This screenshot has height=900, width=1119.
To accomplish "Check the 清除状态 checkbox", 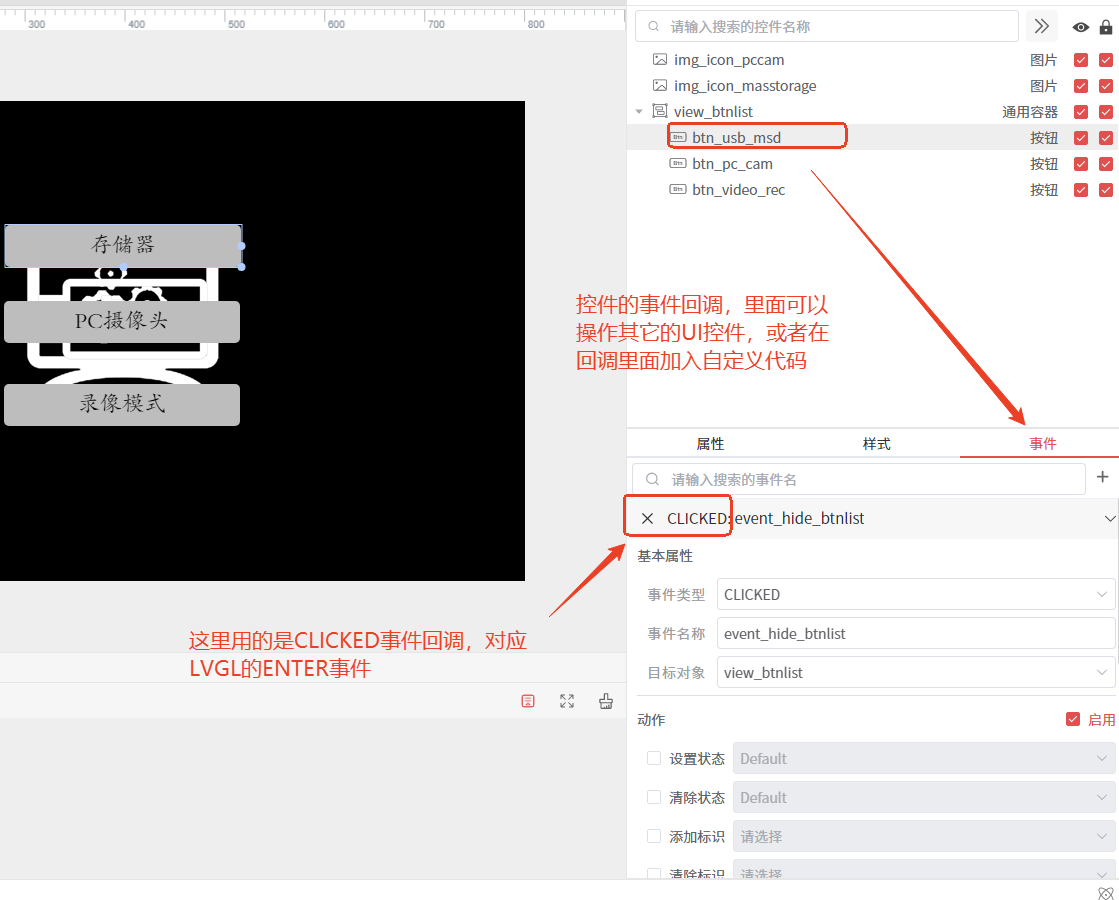I will (x=654, y=797).
